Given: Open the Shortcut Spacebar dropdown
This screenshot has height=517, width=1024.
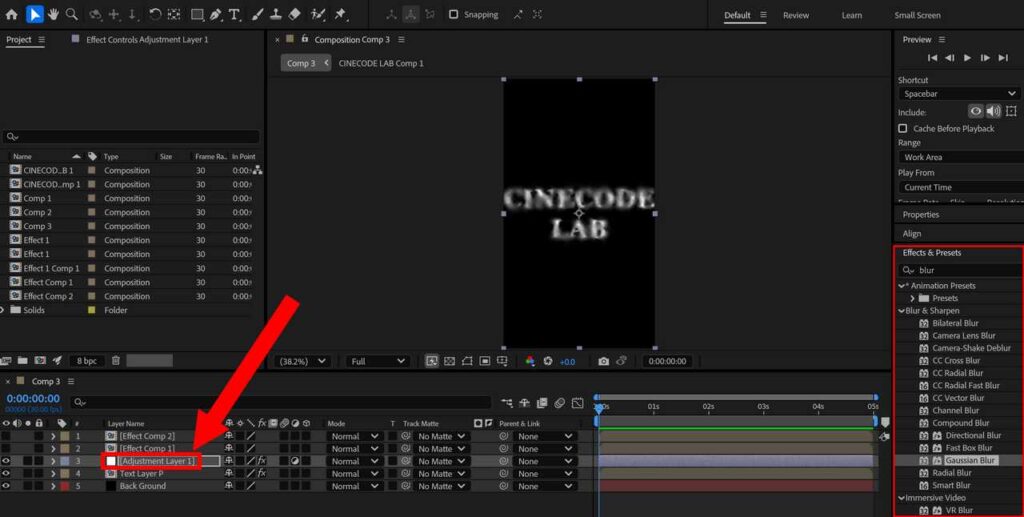Looking at the screenshot, I should click(x=959, y=94).
